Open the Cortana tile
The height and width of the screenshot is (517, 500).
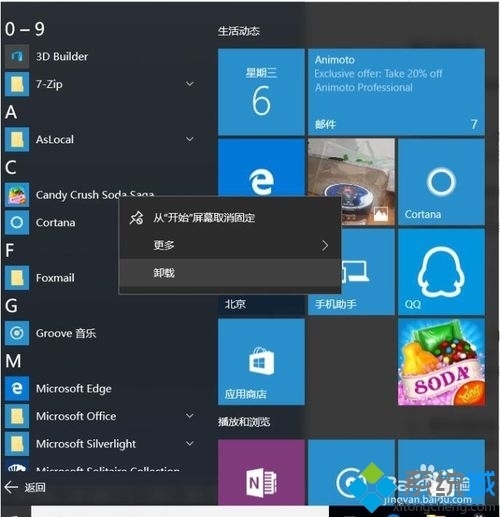click(441, 182)
